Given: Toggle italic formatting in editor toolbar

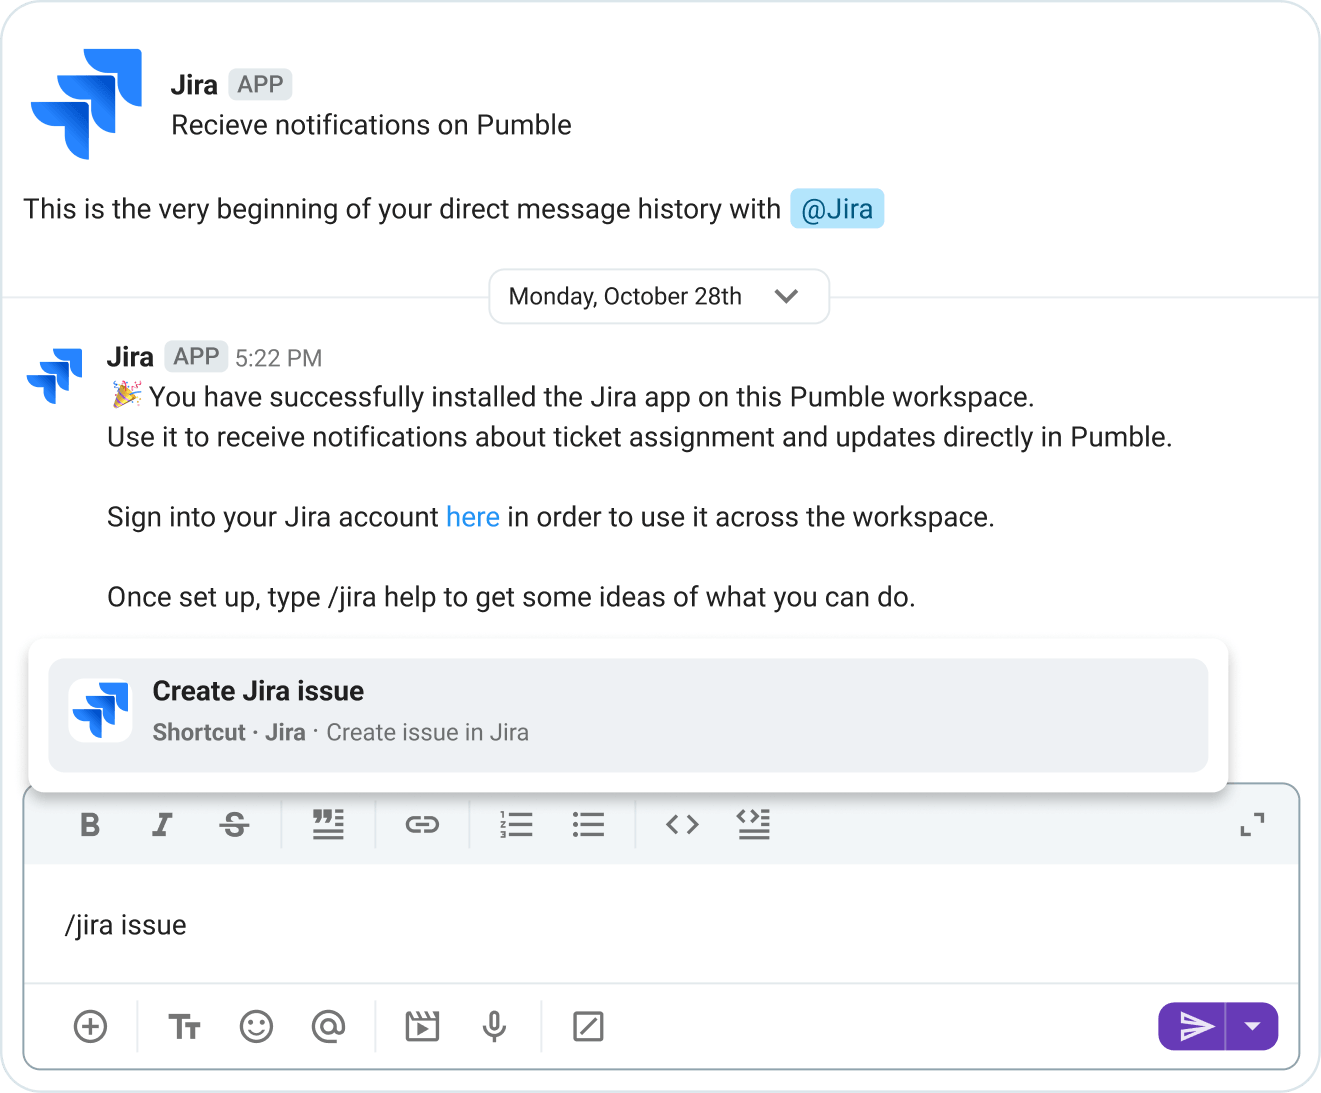Looking at the screenshot, I should tap(162, 825).
